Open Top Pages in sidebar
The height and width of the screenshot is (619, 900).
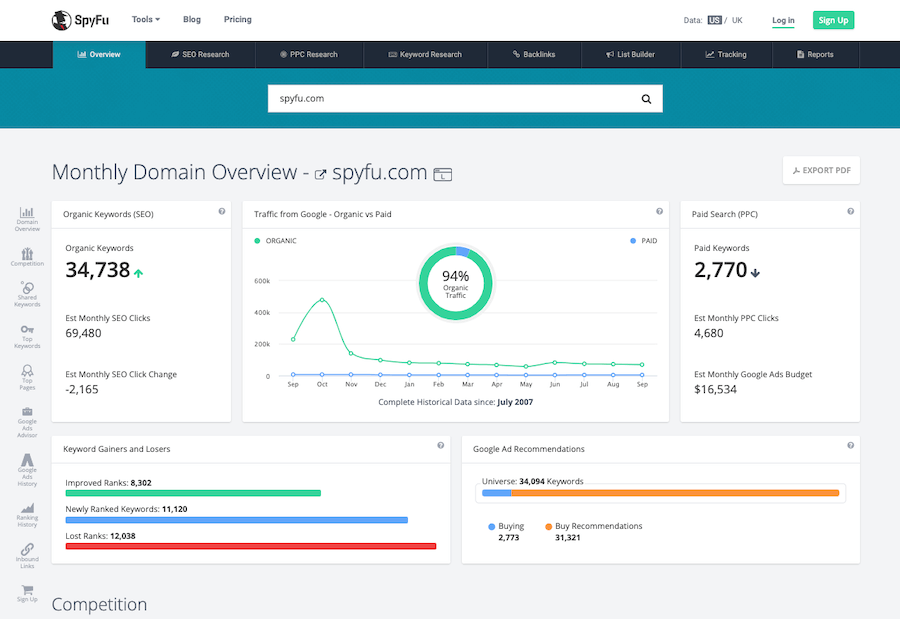tap(27, 377)
